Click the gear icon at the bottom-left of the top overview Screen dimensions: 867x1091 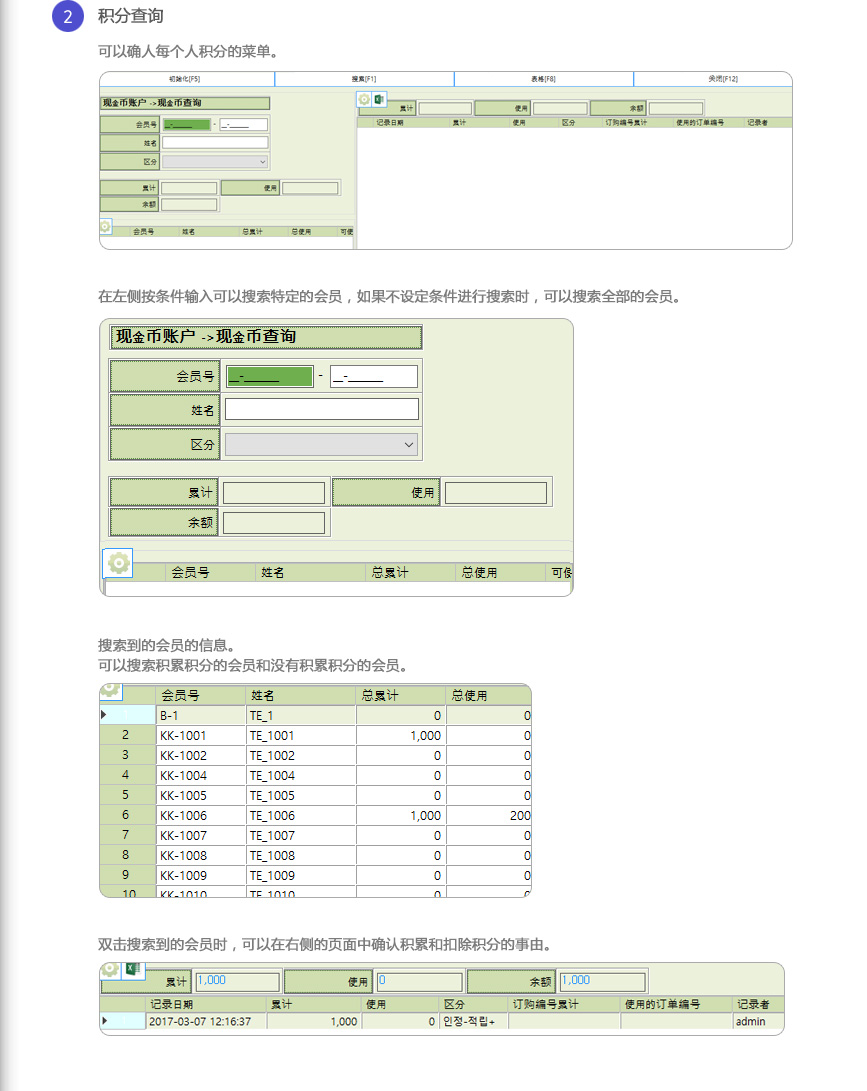pos(105,227)
